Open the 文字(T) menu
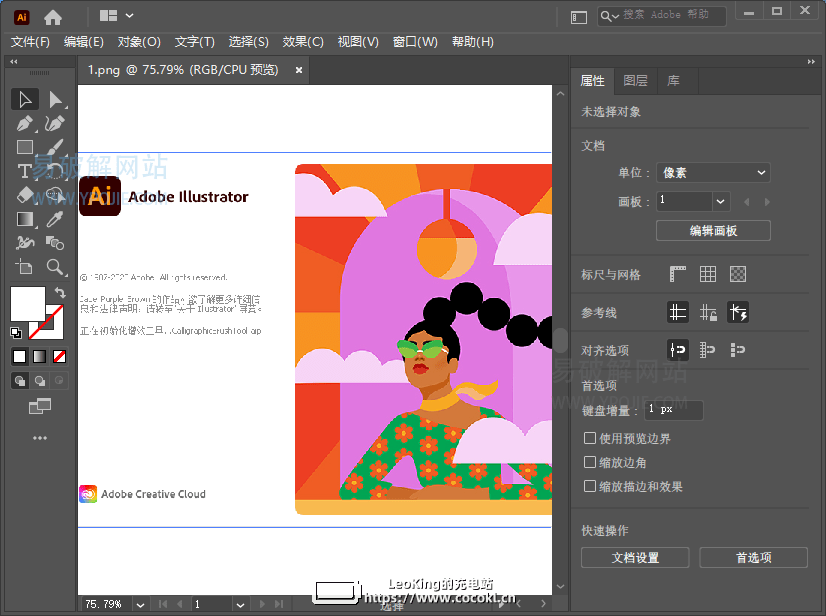 [195, 42]
